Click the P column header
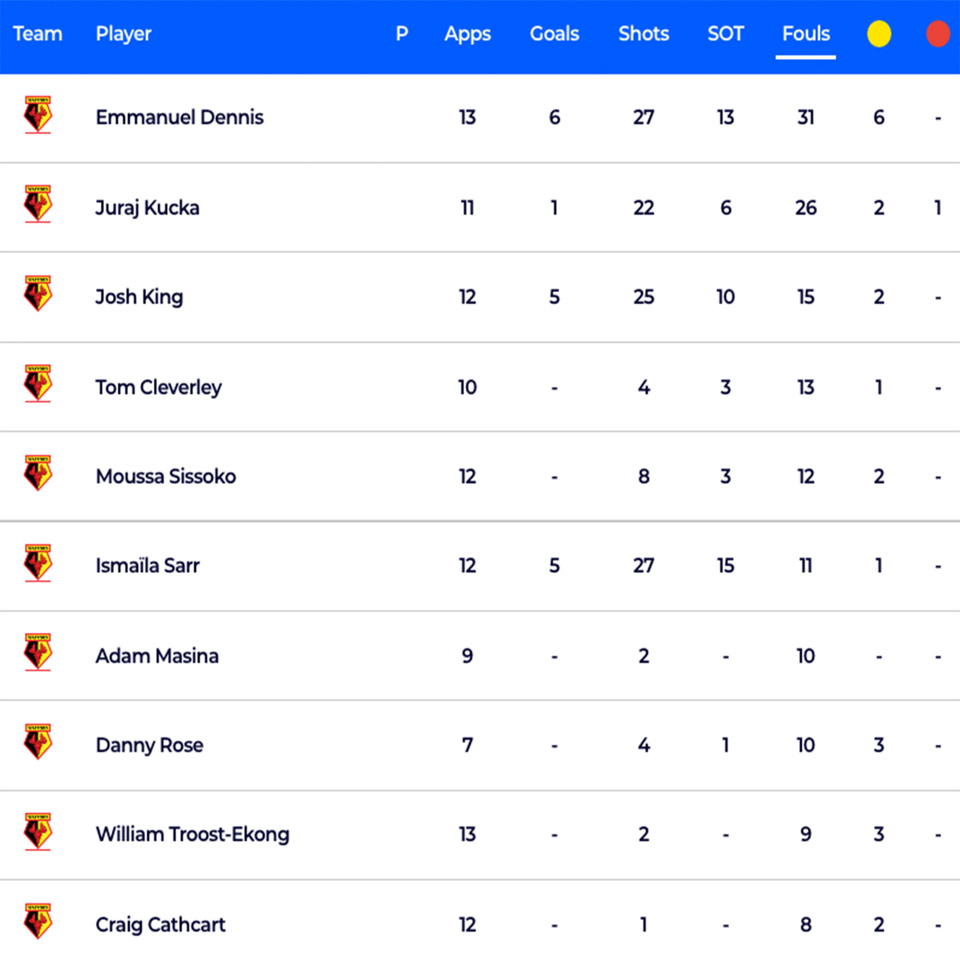 (402, 34)
